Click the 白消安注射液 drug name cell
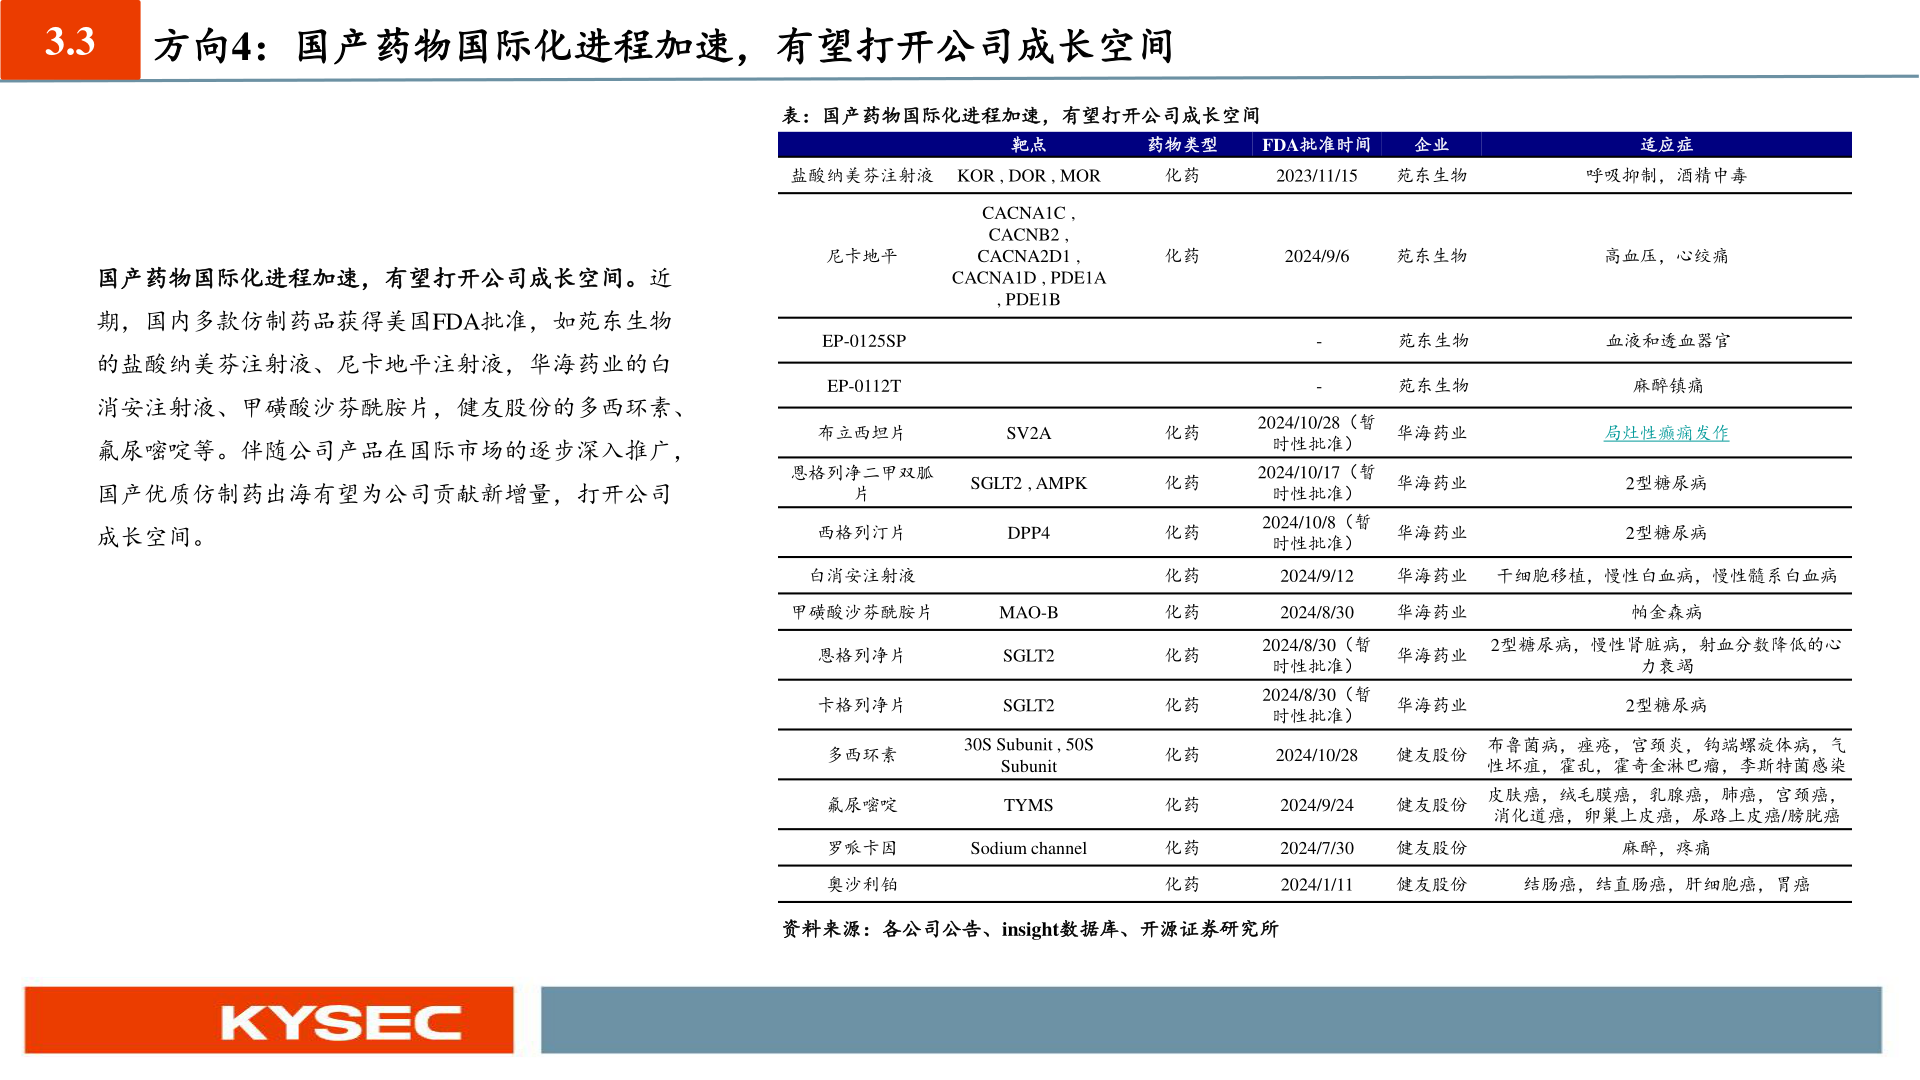The width and height of the screenshot is (1920, 1080). pyautogui.click(x=862, y=576)
